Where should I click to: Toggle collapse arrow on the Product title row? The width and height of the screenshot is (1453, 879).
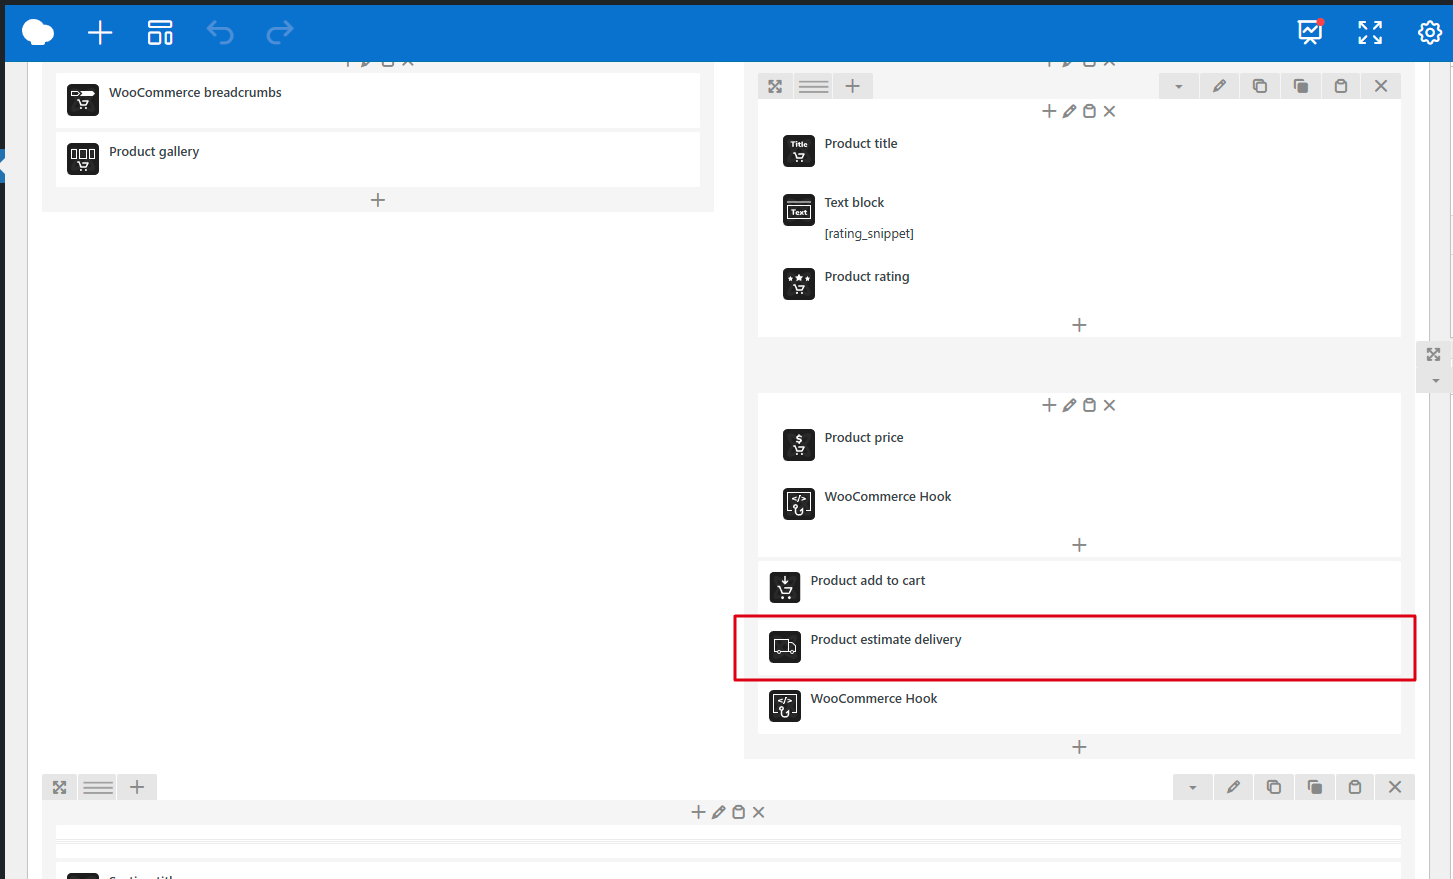coord(1179,86)
